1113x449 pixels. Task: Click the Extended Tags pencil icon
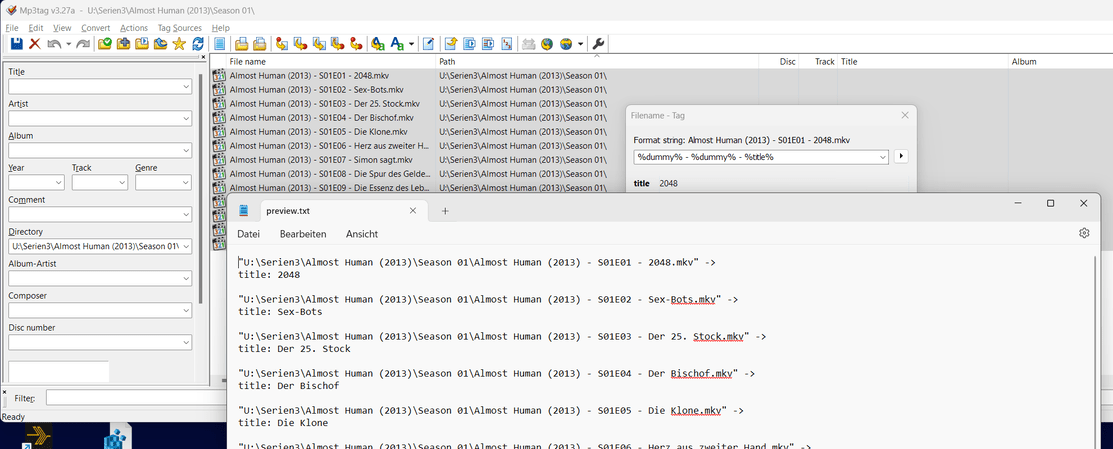pyautogui.click(x=429, y=44)
